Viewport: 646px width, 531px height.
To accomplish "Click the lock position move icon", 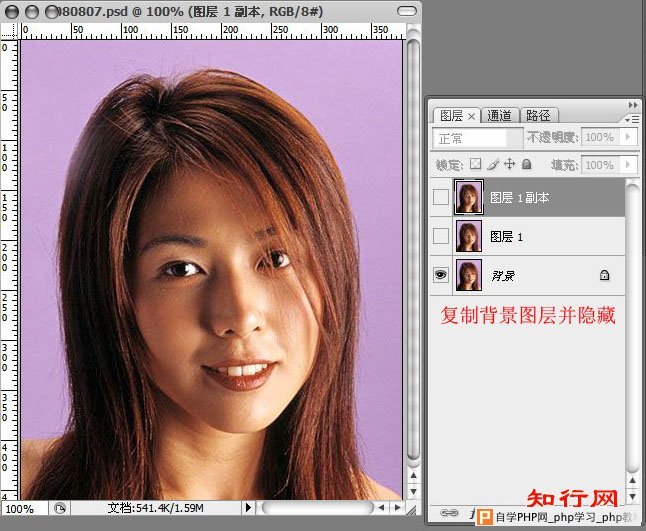I will pyautogui.click(x=510, y=164).
